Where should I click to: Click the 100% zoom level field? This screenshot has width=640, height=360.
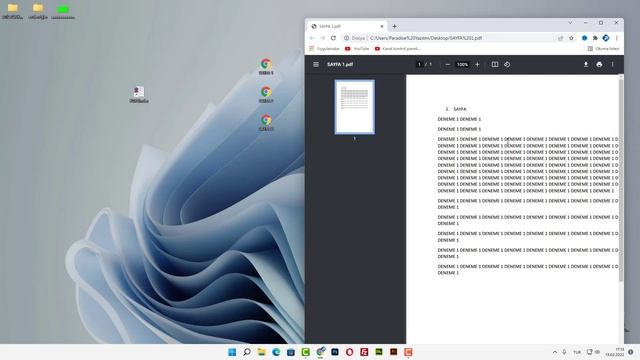click(462, 64)
